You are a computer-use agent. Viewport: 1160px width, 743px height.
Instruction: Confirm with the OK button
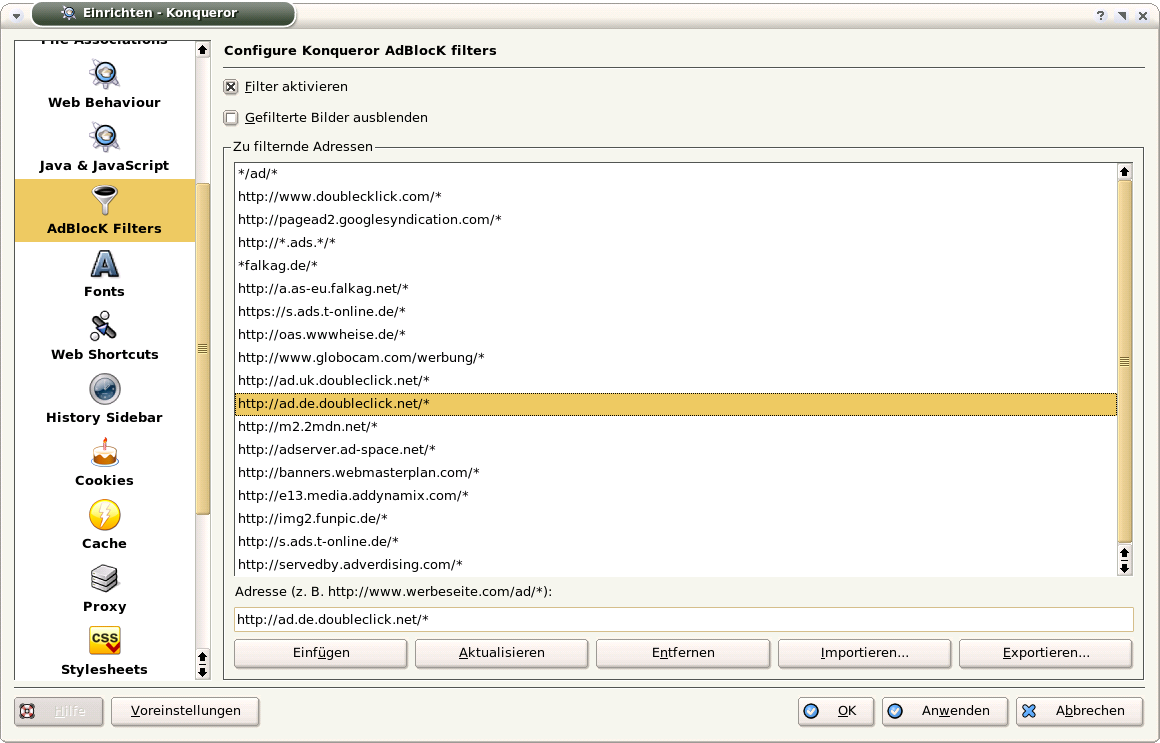pyautogui.click(x=835, y=711)
